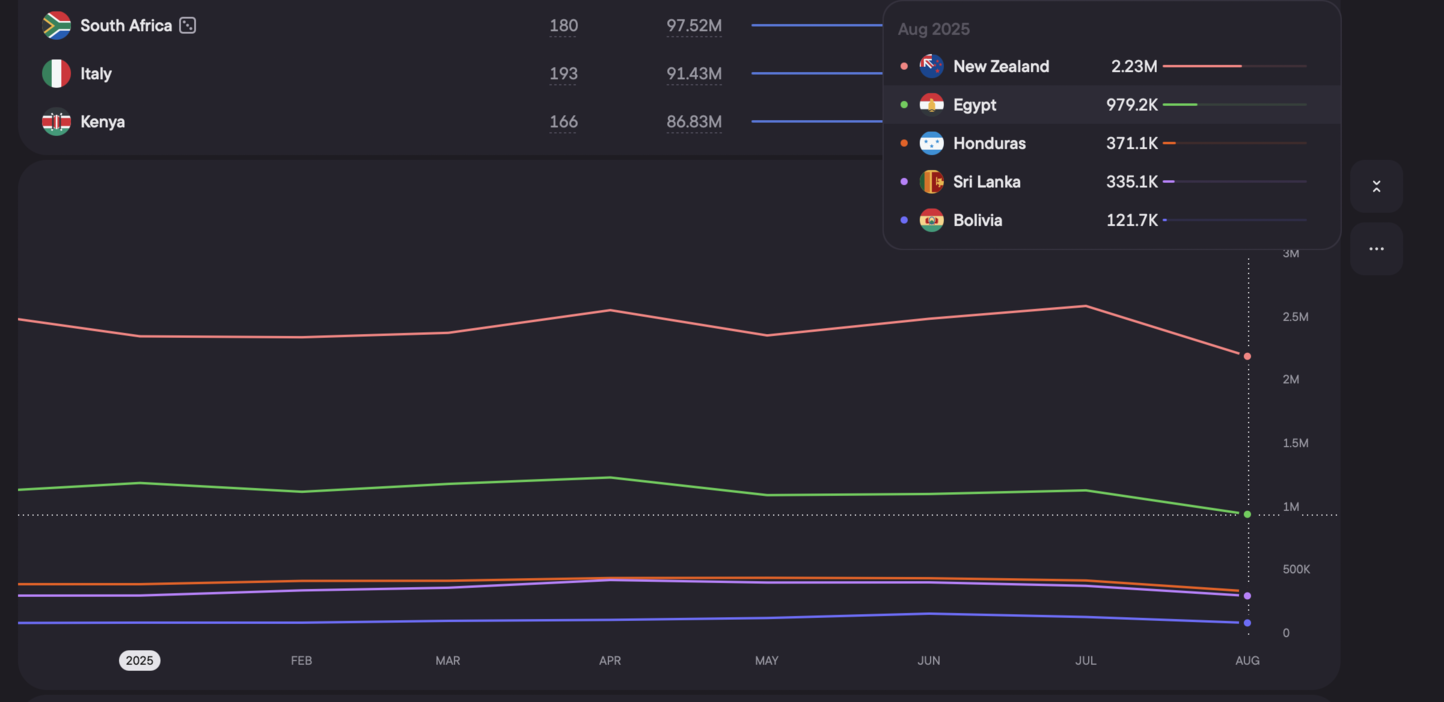Click South Africa's 180 underlined value
Screen dimensions: 1444x702
[x=563, y=26]
